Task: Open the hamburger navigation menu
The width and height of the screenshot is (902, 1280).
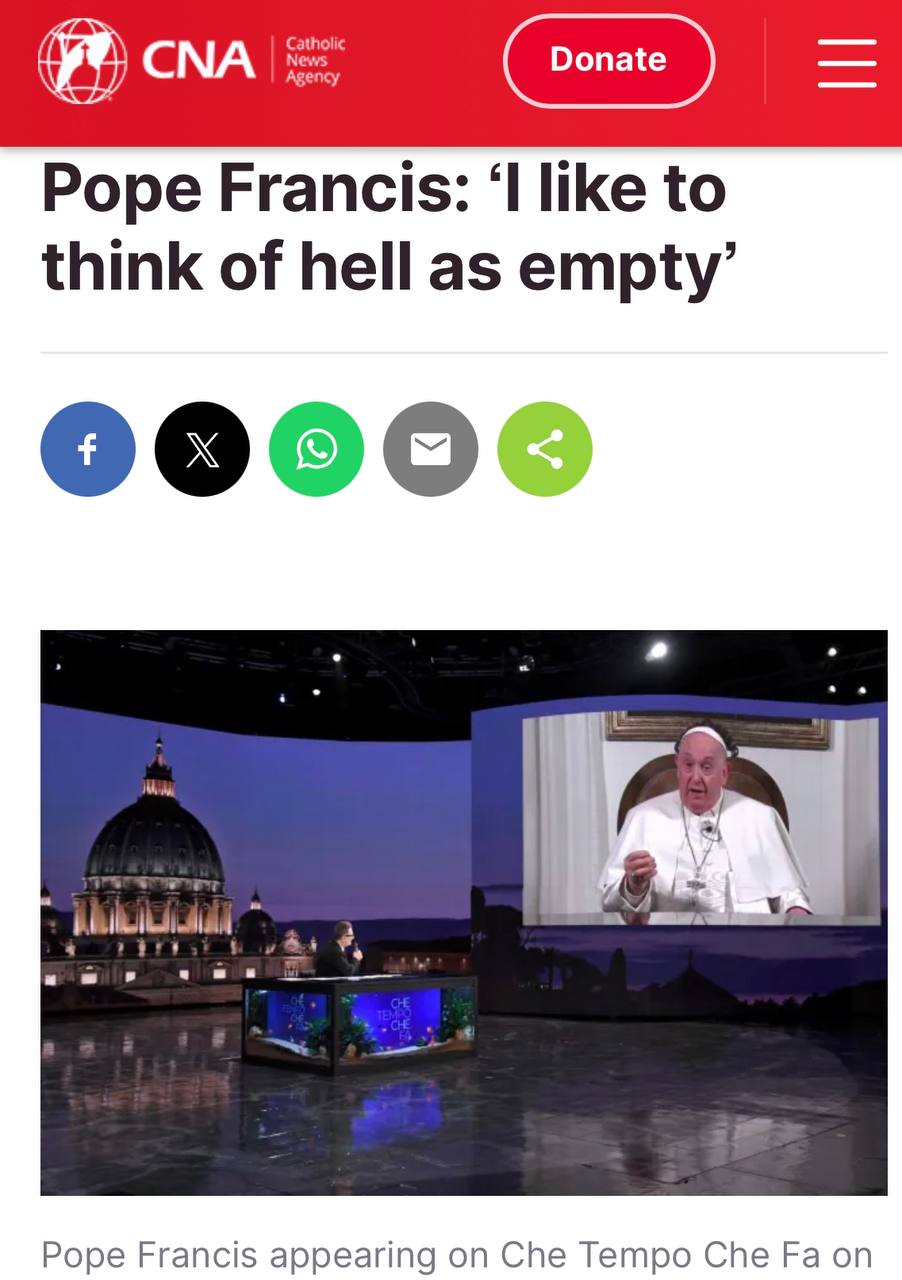Action: [846, 63]
